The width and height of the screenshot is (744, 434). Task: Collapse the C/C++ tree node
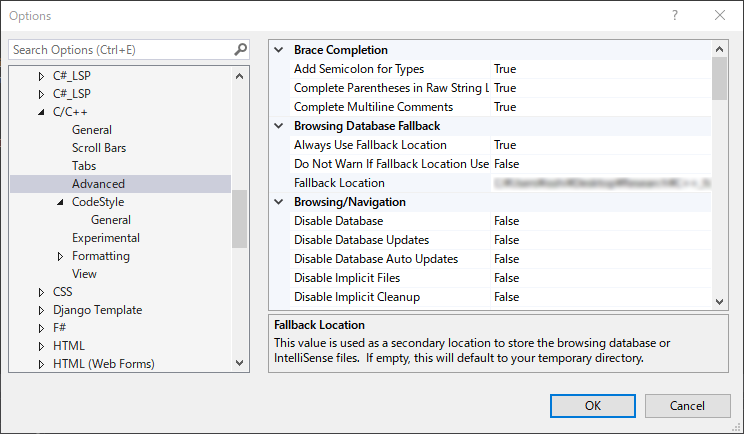[41, 112]
